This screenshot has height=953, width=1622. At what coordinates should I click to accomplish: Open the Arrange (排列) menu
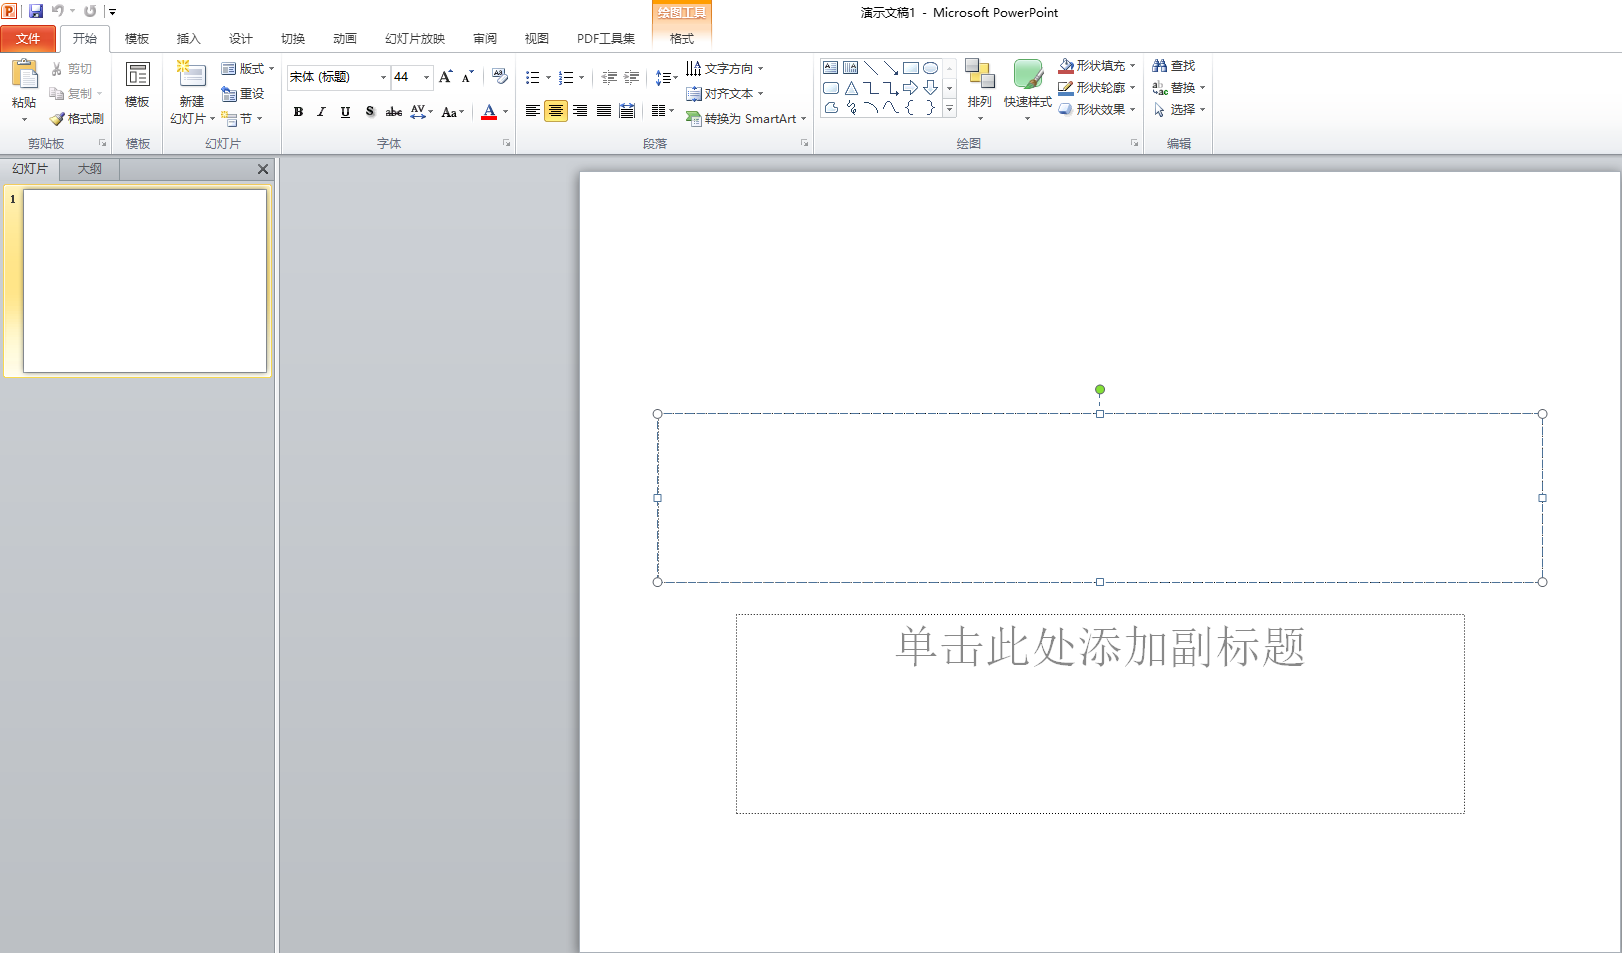tap(980, 90)
